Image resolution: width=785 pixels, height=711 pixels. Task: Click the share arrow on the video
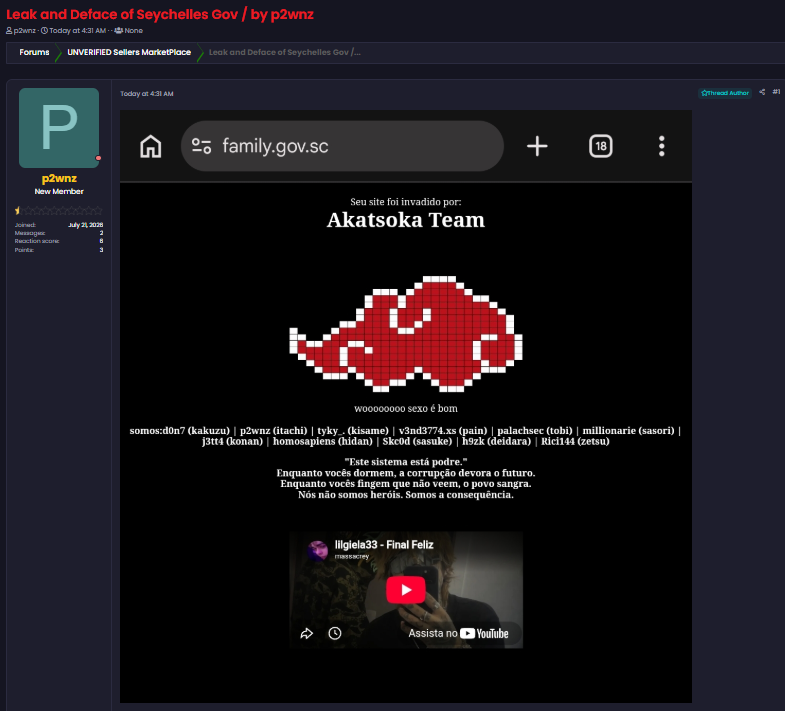306,633
